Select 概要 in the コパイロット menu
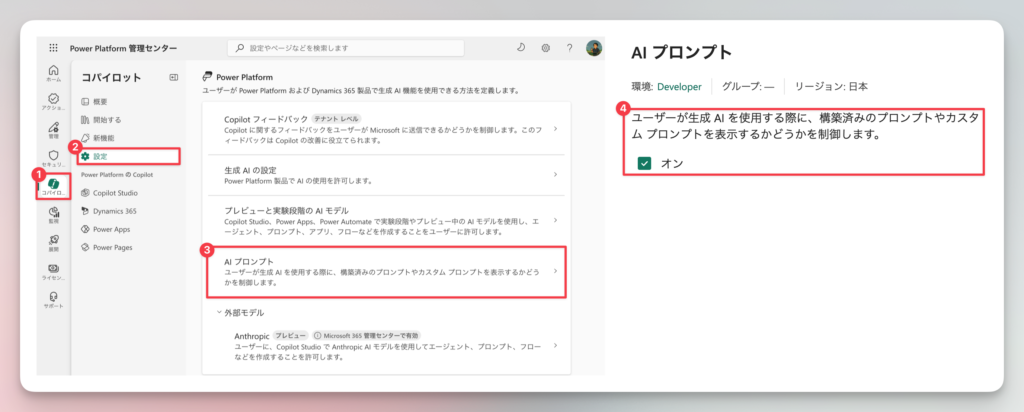Viewport: 1024px width, 412px height. (x=99, y=102)
